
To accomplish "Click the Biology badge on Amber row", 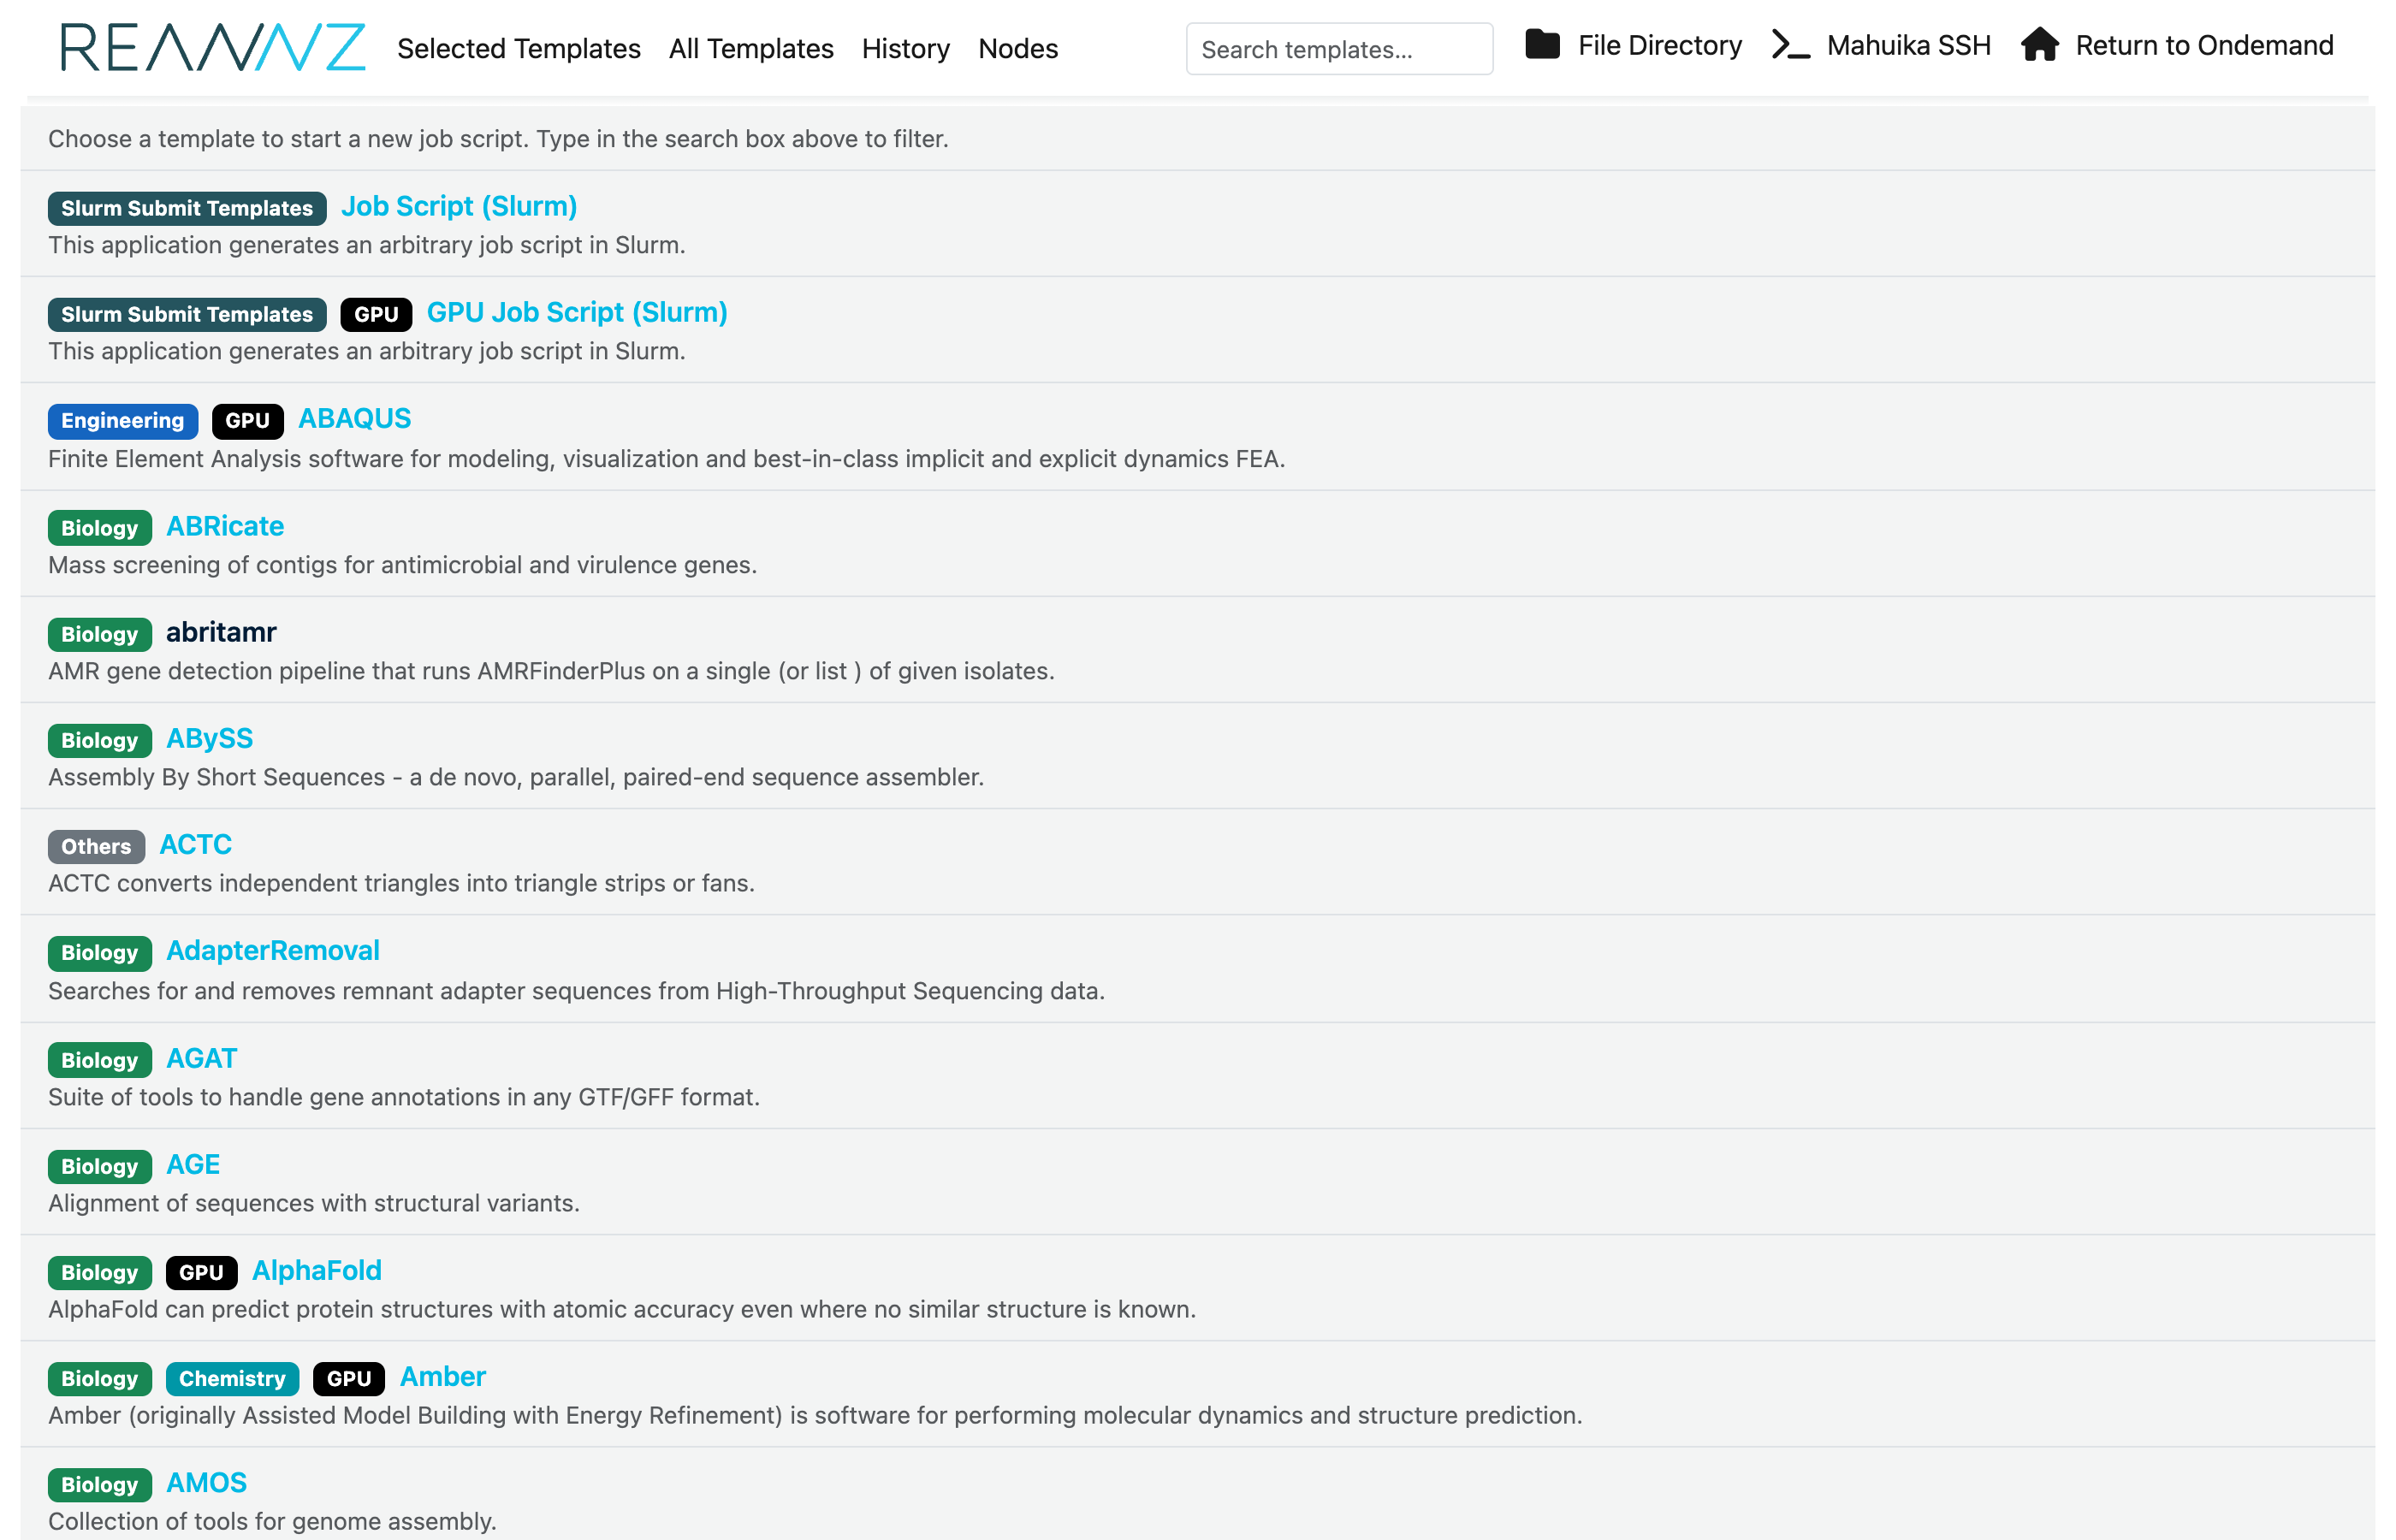I will click(100, 1378).
